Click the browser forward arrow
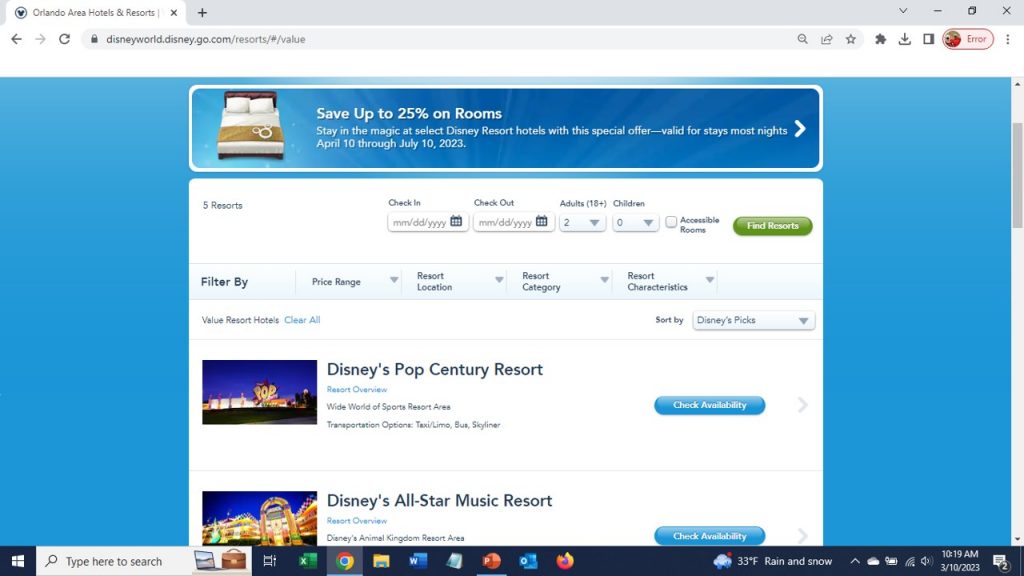The height and width of the screenshot is (576, 1024). tap(40, 39)
